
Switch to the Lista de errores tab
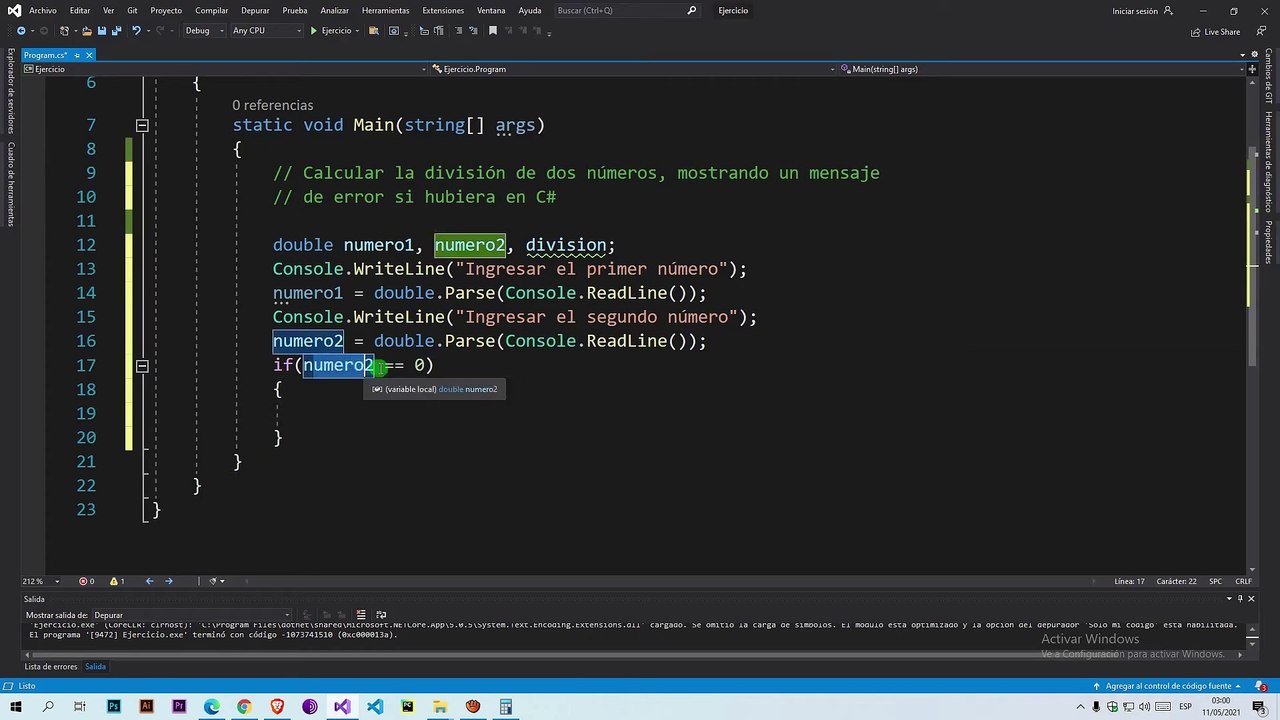point(51,666)
